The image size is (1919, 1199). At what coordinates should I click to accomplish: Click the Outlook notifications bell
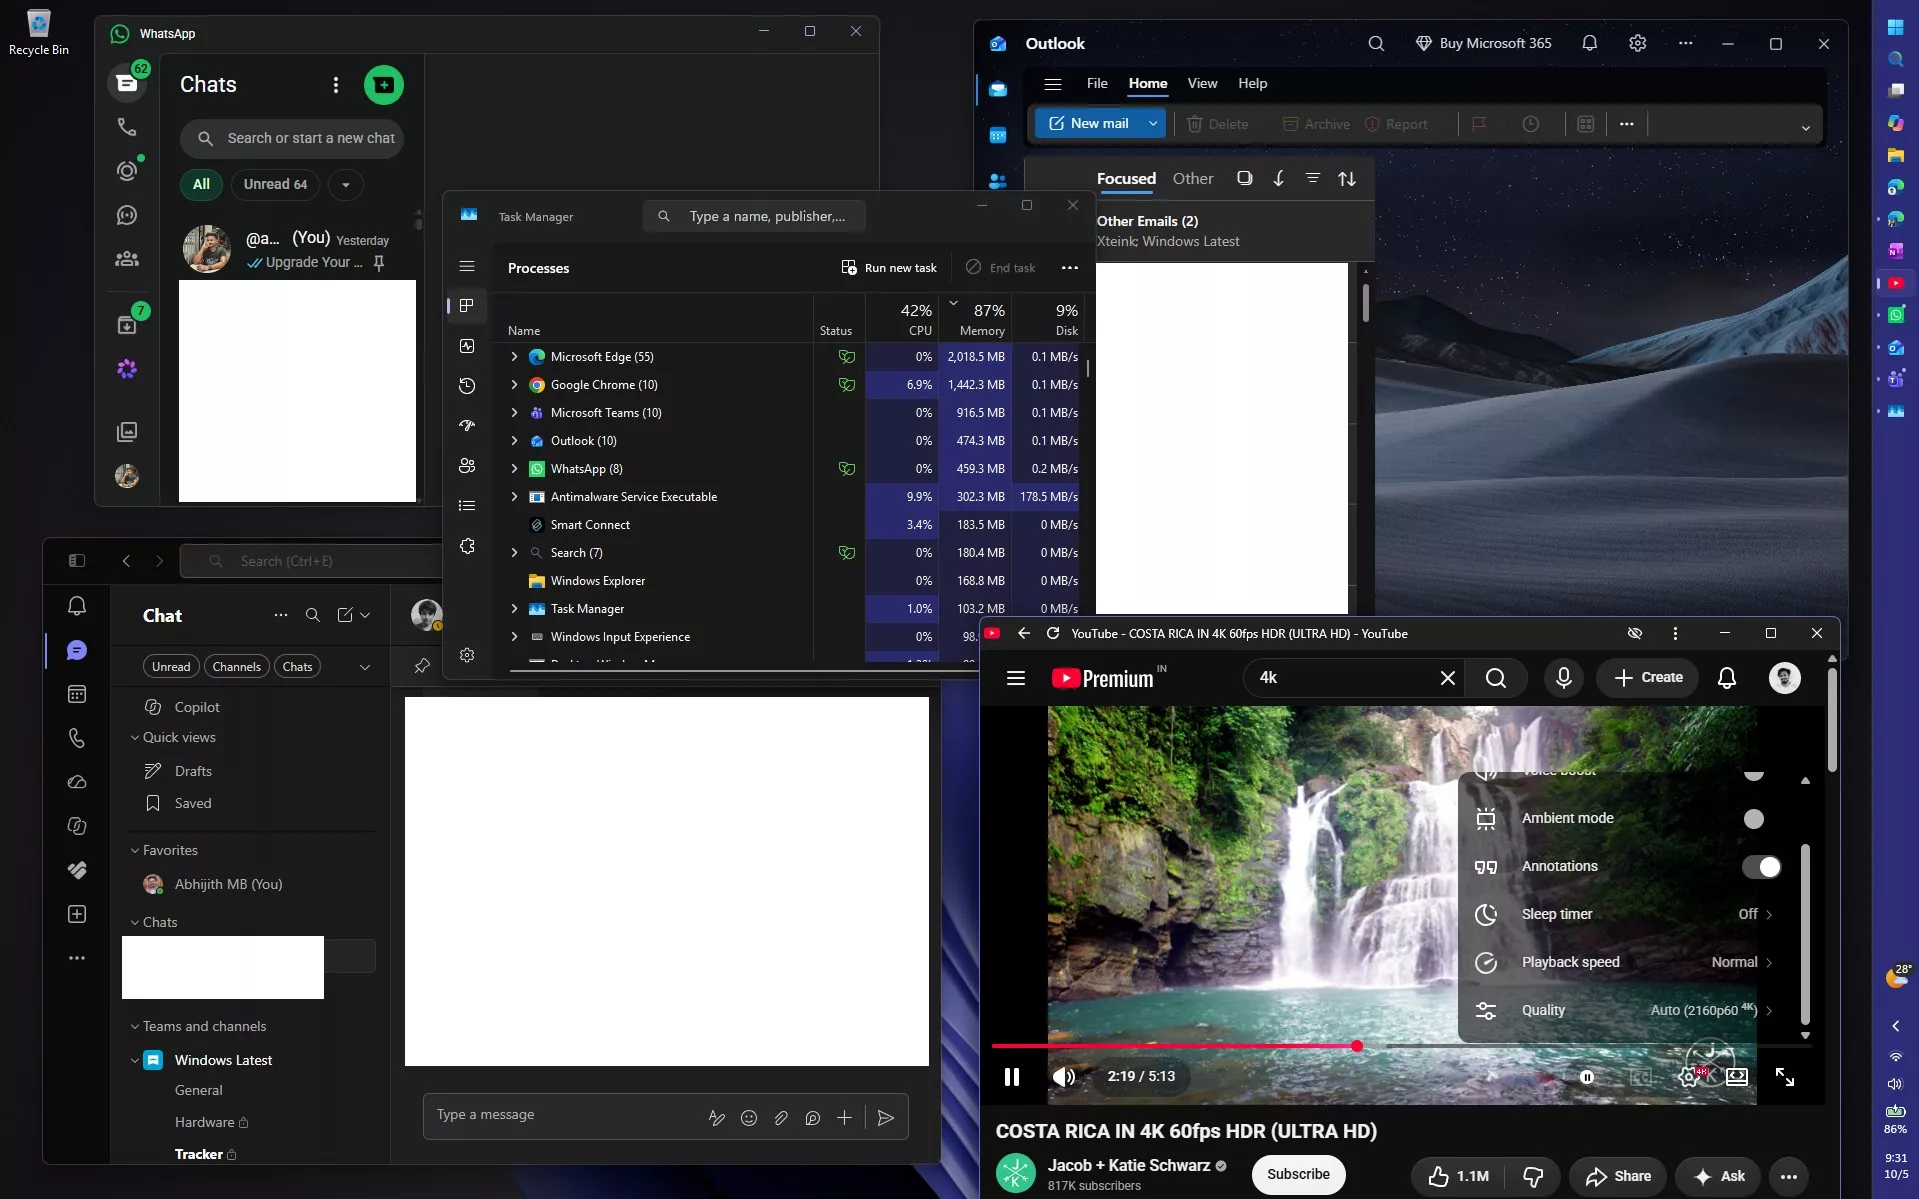tap(1589, 43)
